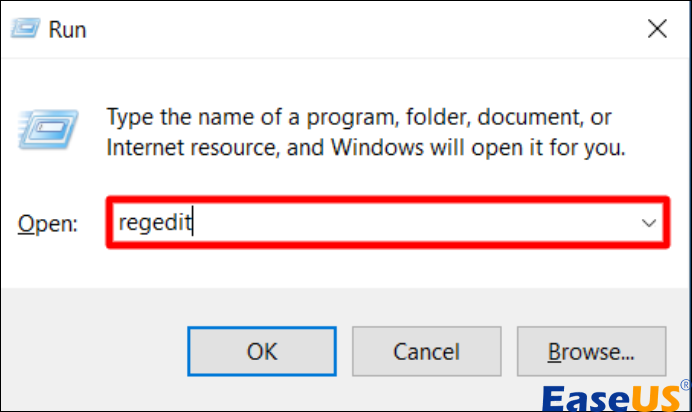Click the "Open:" label
The height and width of the screenshot is (412, 692).
[48, 224]
